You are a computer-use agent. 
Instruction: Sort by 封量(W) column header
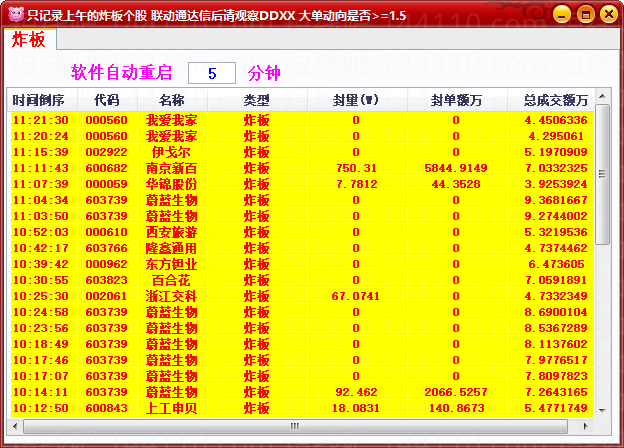coord(356,100)
